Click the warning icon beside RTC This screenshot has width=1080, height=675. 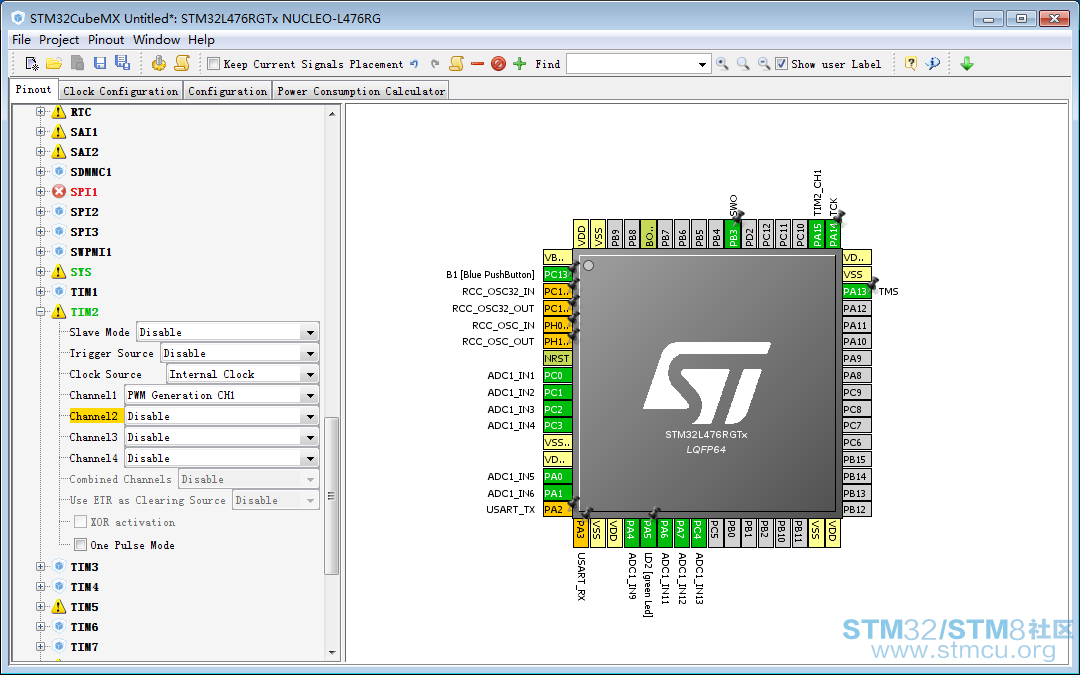(59, 112)
